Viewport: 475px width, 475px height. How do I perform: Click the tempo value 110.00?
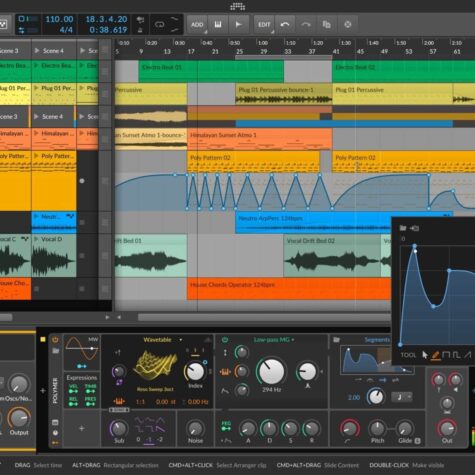click(x=59, y=19)
